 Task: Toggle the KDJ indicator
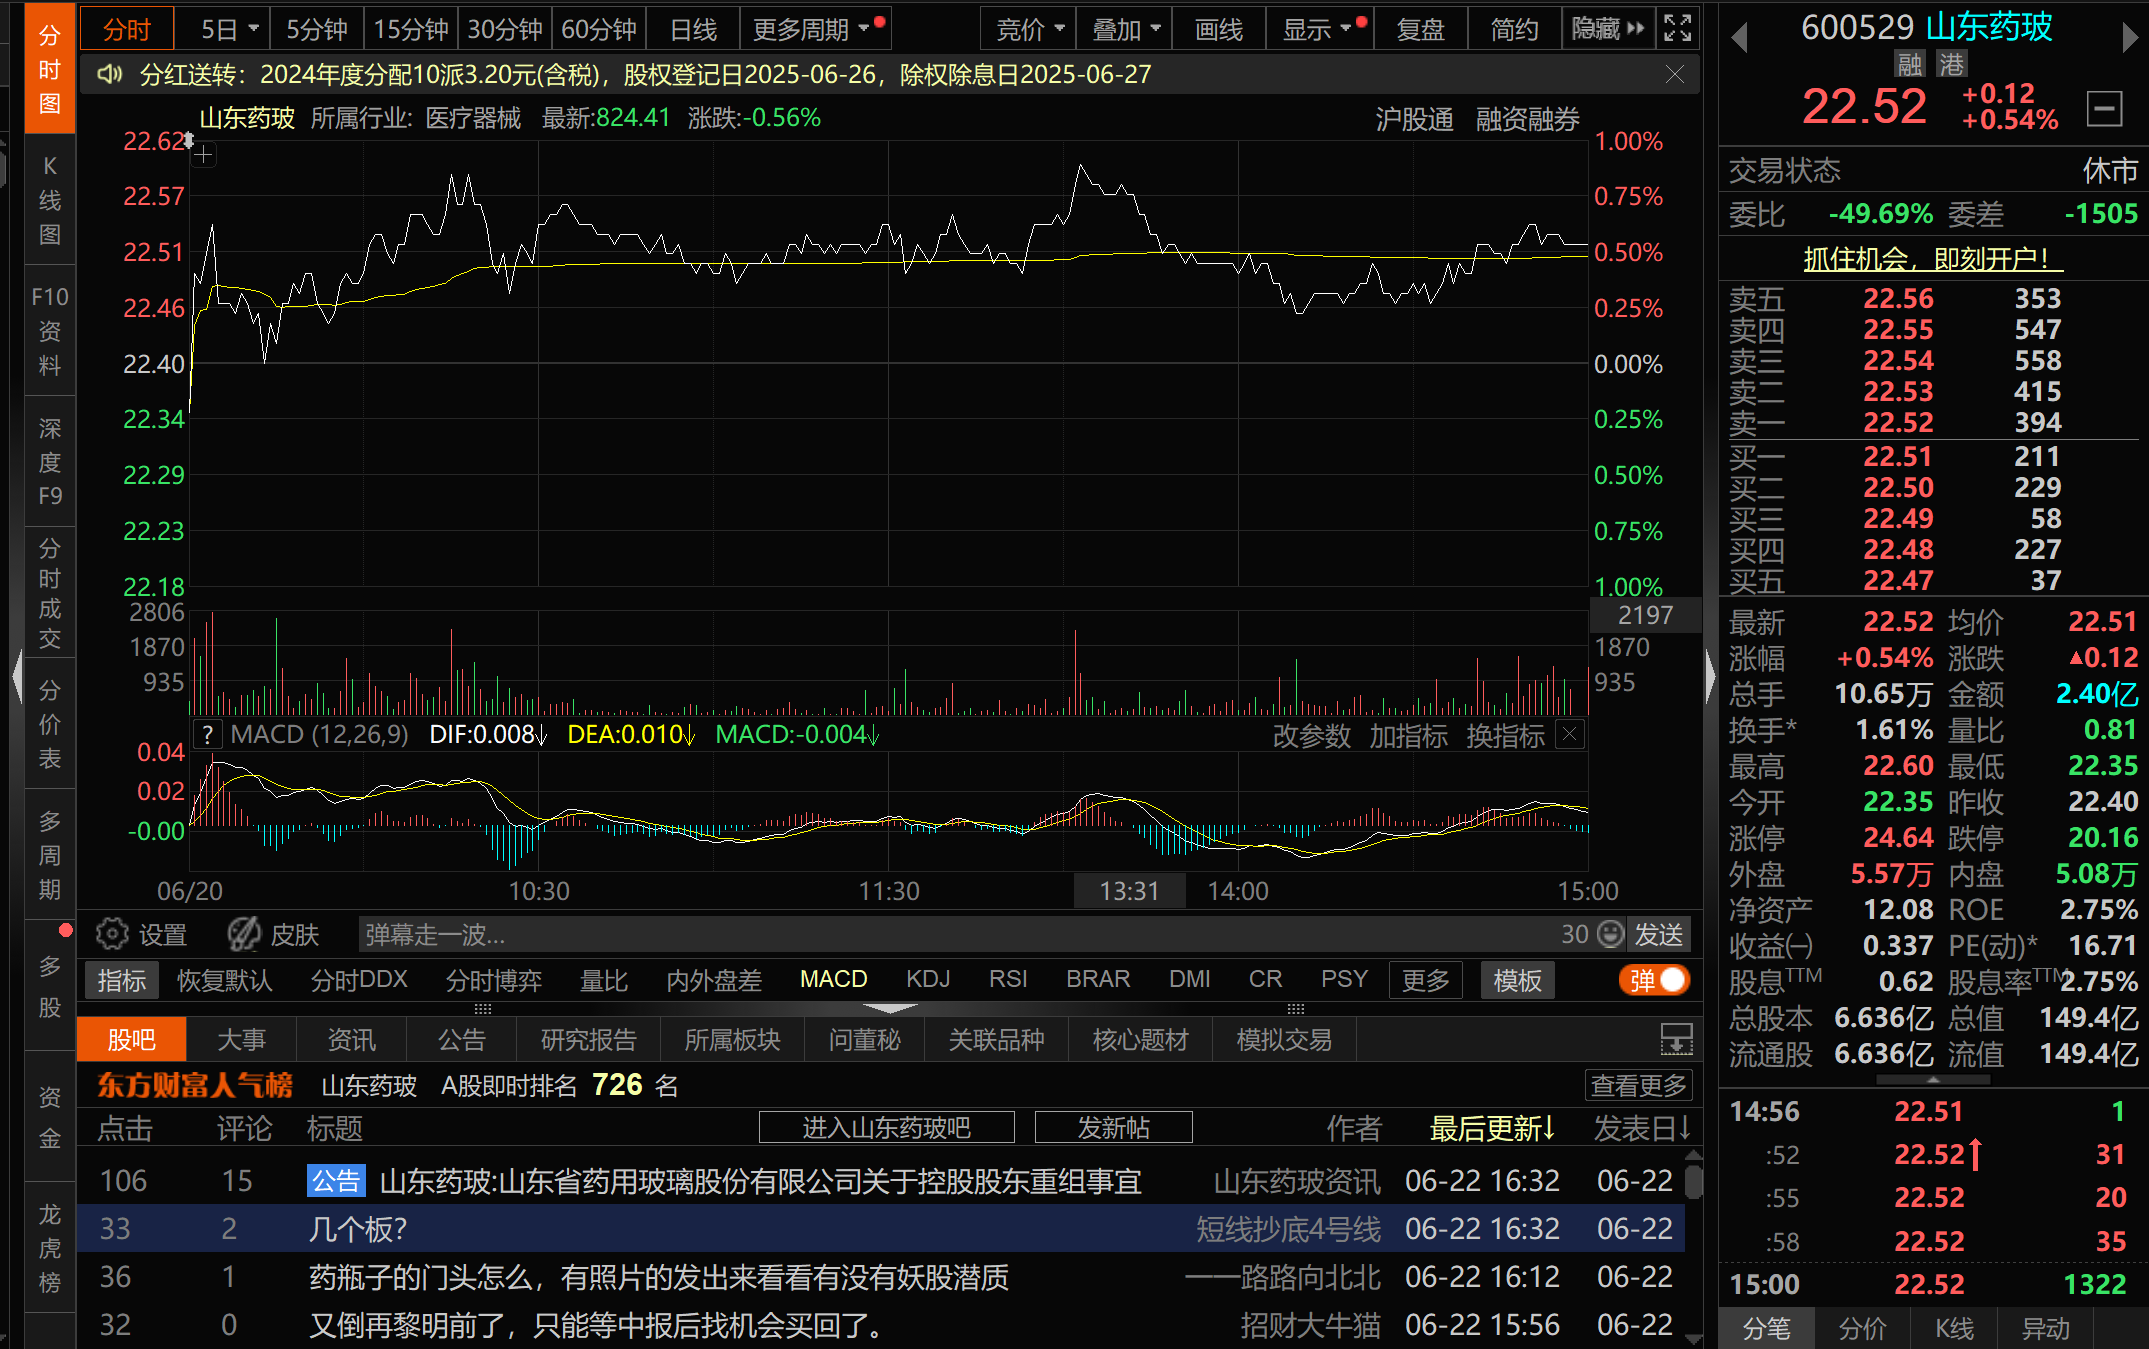coord(928,979)
